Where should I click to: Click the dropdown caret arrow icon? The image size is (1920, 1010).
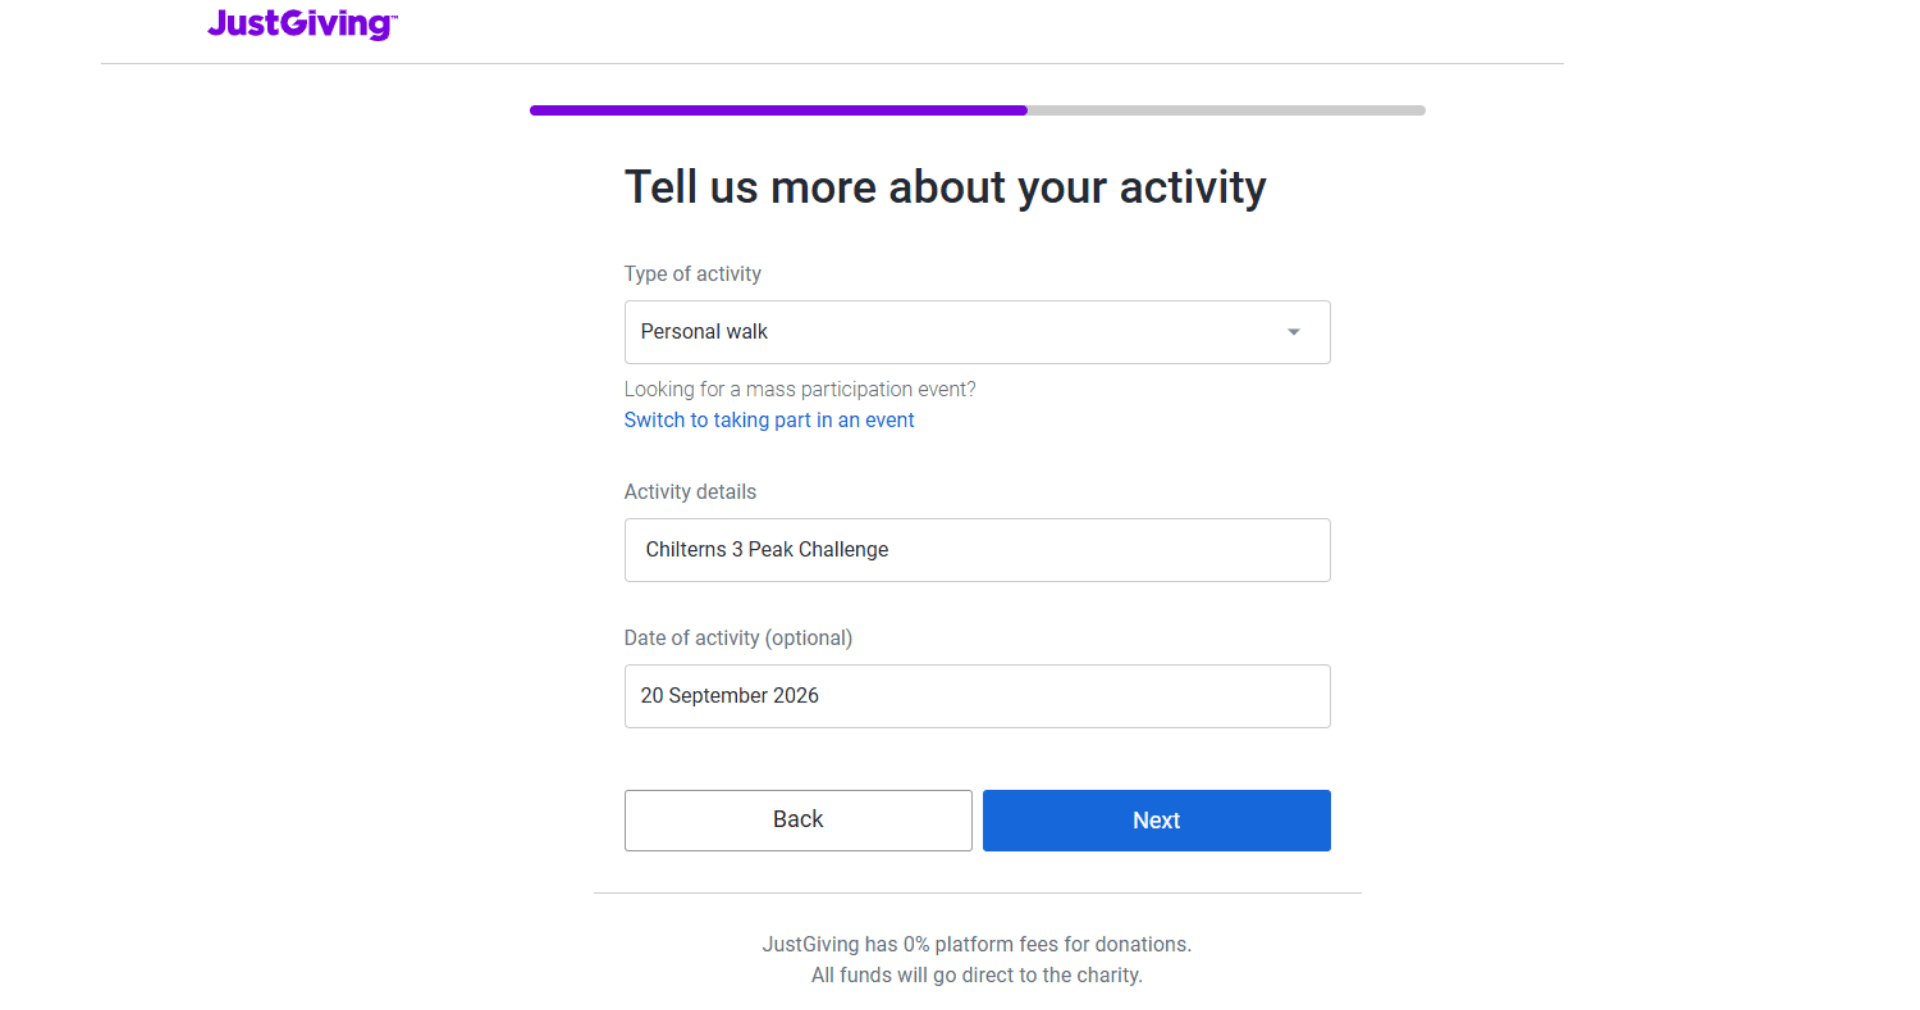pyautogui.click(x=1293, y=332)
